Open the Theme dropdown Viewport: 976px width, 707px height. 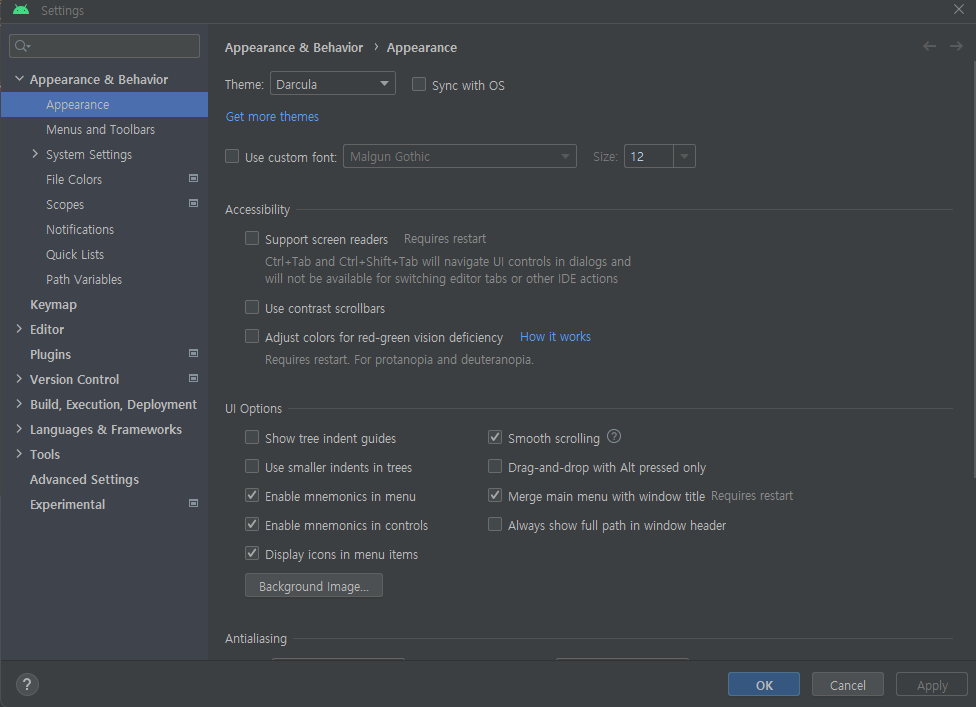[333, 84]
